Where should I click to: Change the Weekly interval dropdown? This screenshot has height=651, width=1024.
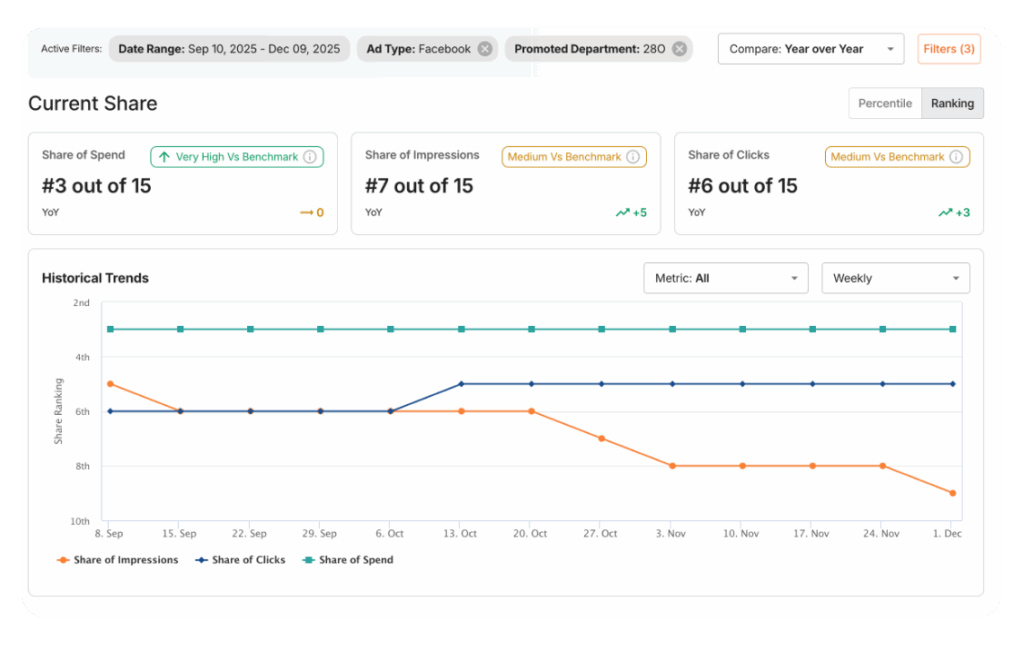click(x=895, y=278)
